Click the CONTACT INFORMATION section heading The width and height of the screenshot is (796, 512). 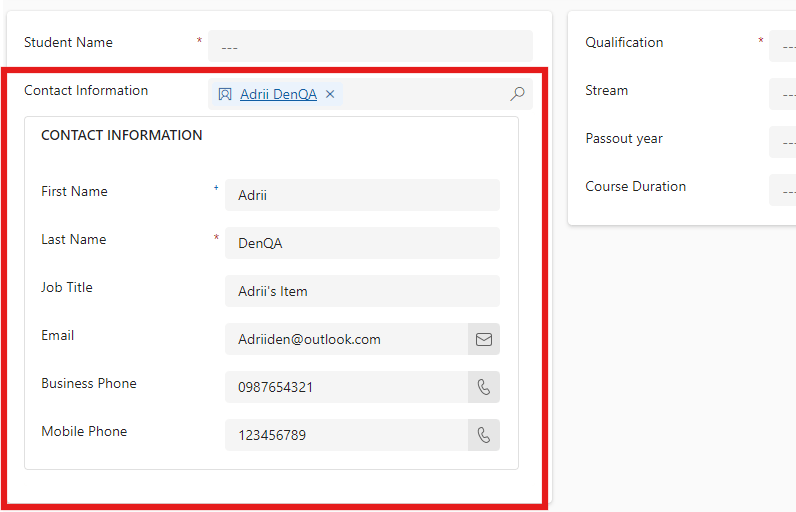click(121, 135)
